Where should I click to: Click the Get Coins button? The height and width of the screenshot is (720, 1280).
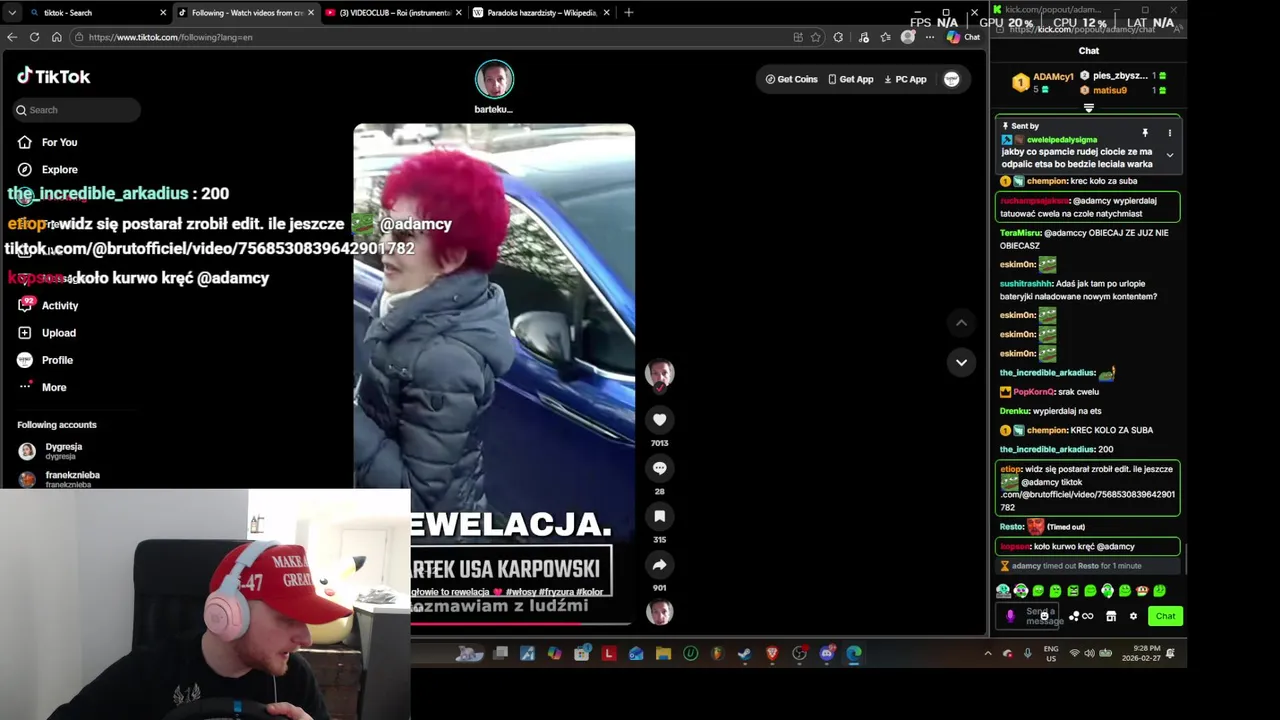point(791,79)
